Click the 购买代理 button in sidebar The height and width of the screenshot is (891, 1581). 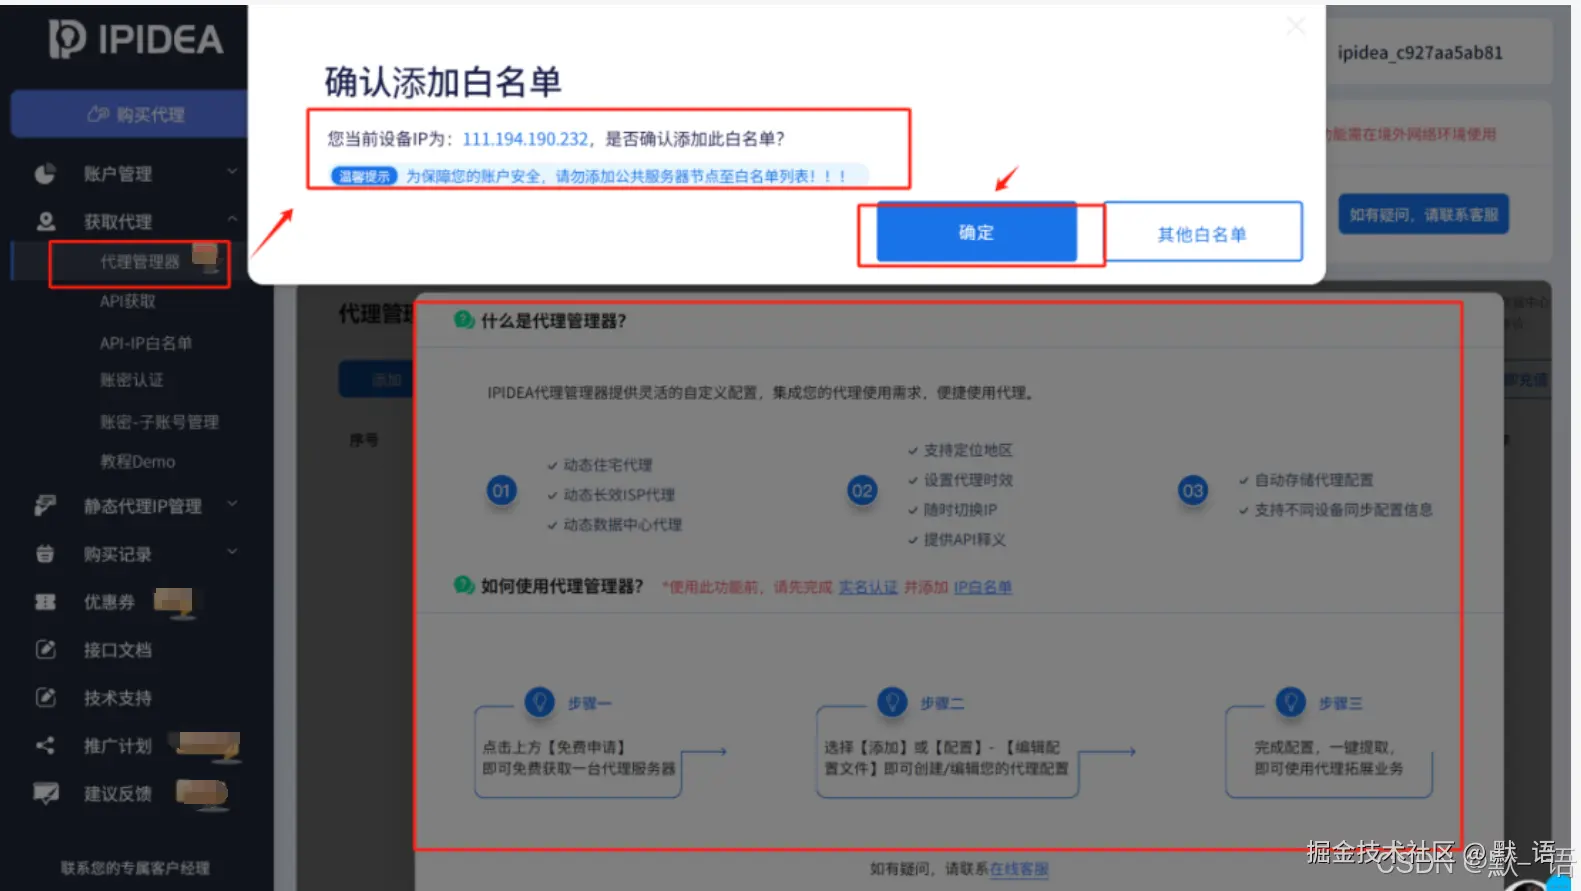click(130, 114)
